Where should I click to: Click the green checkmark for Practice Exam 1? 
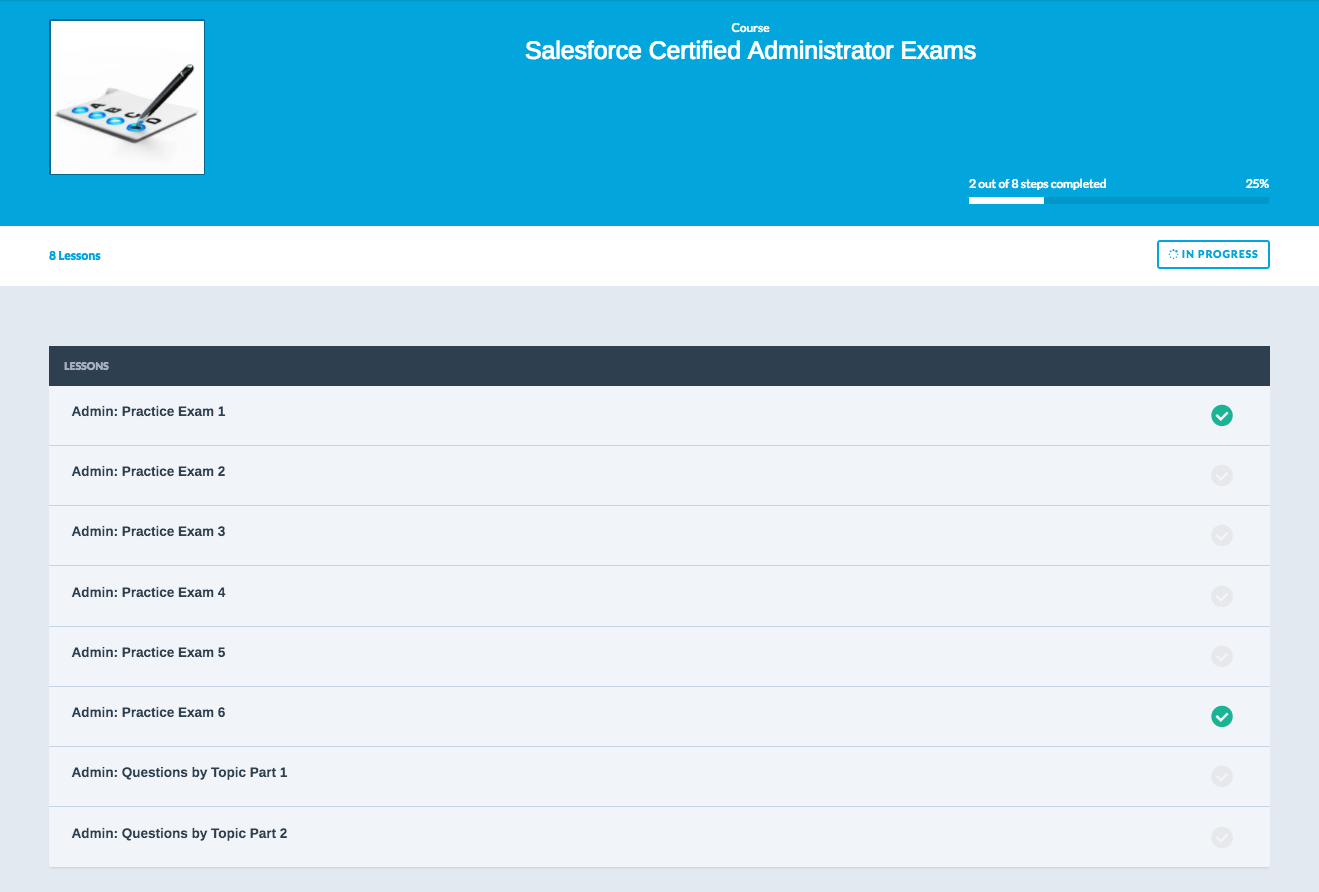[1221, 415]
